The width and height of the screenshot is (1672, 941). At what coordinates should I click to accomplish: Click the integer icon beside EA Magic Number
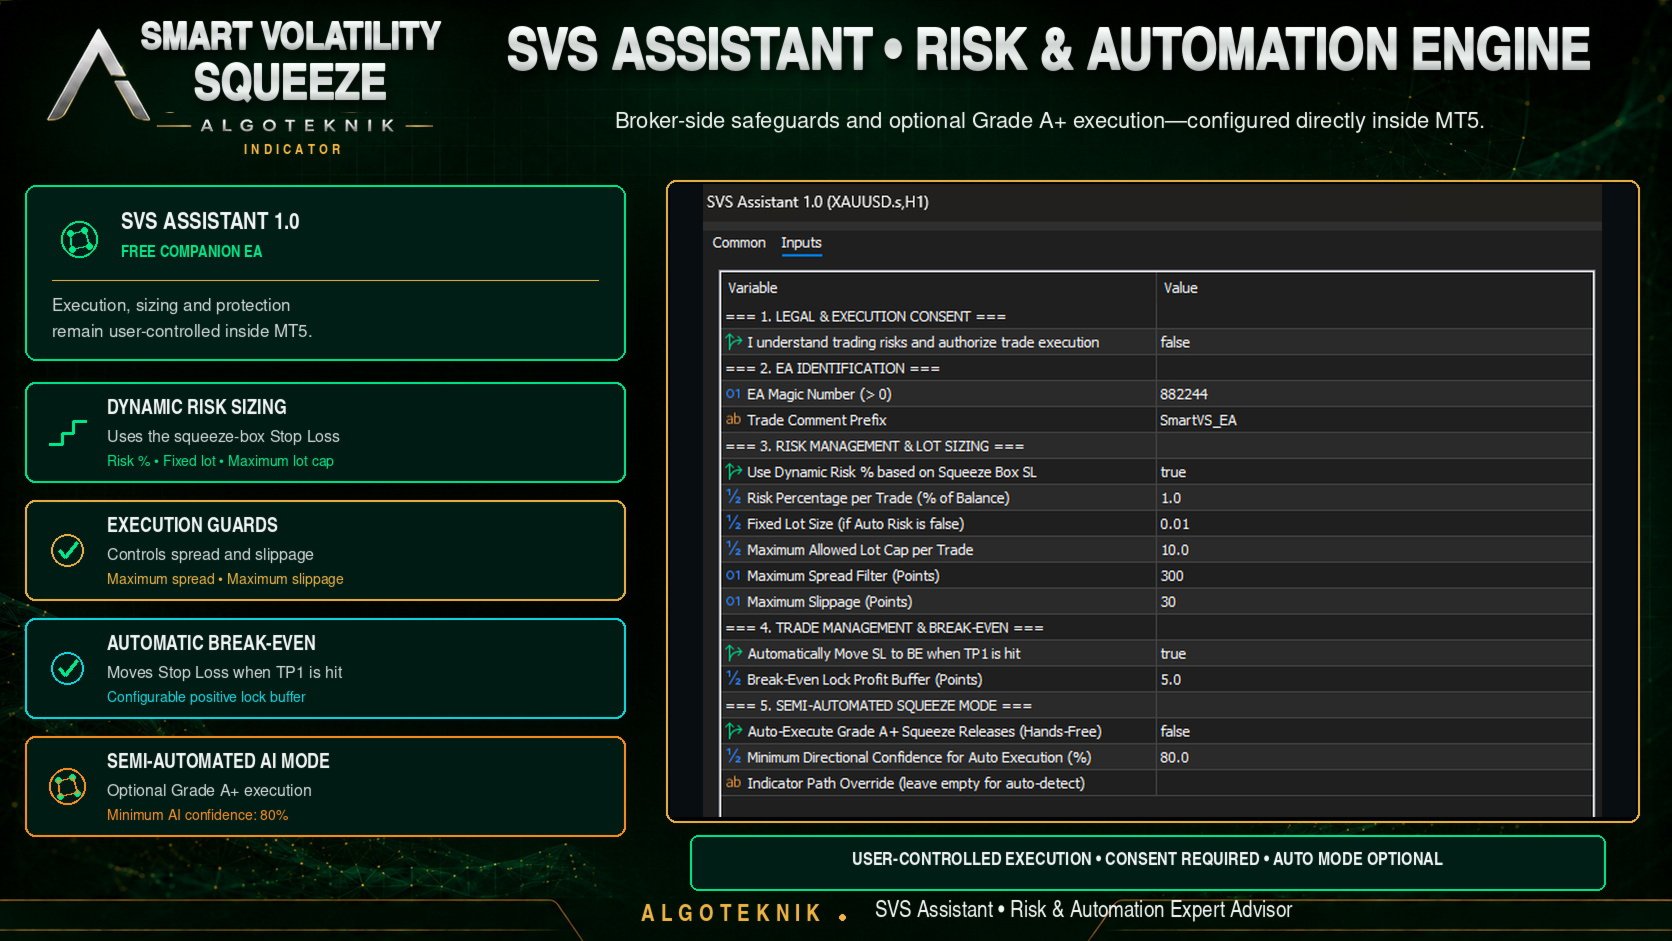point(733,394)
